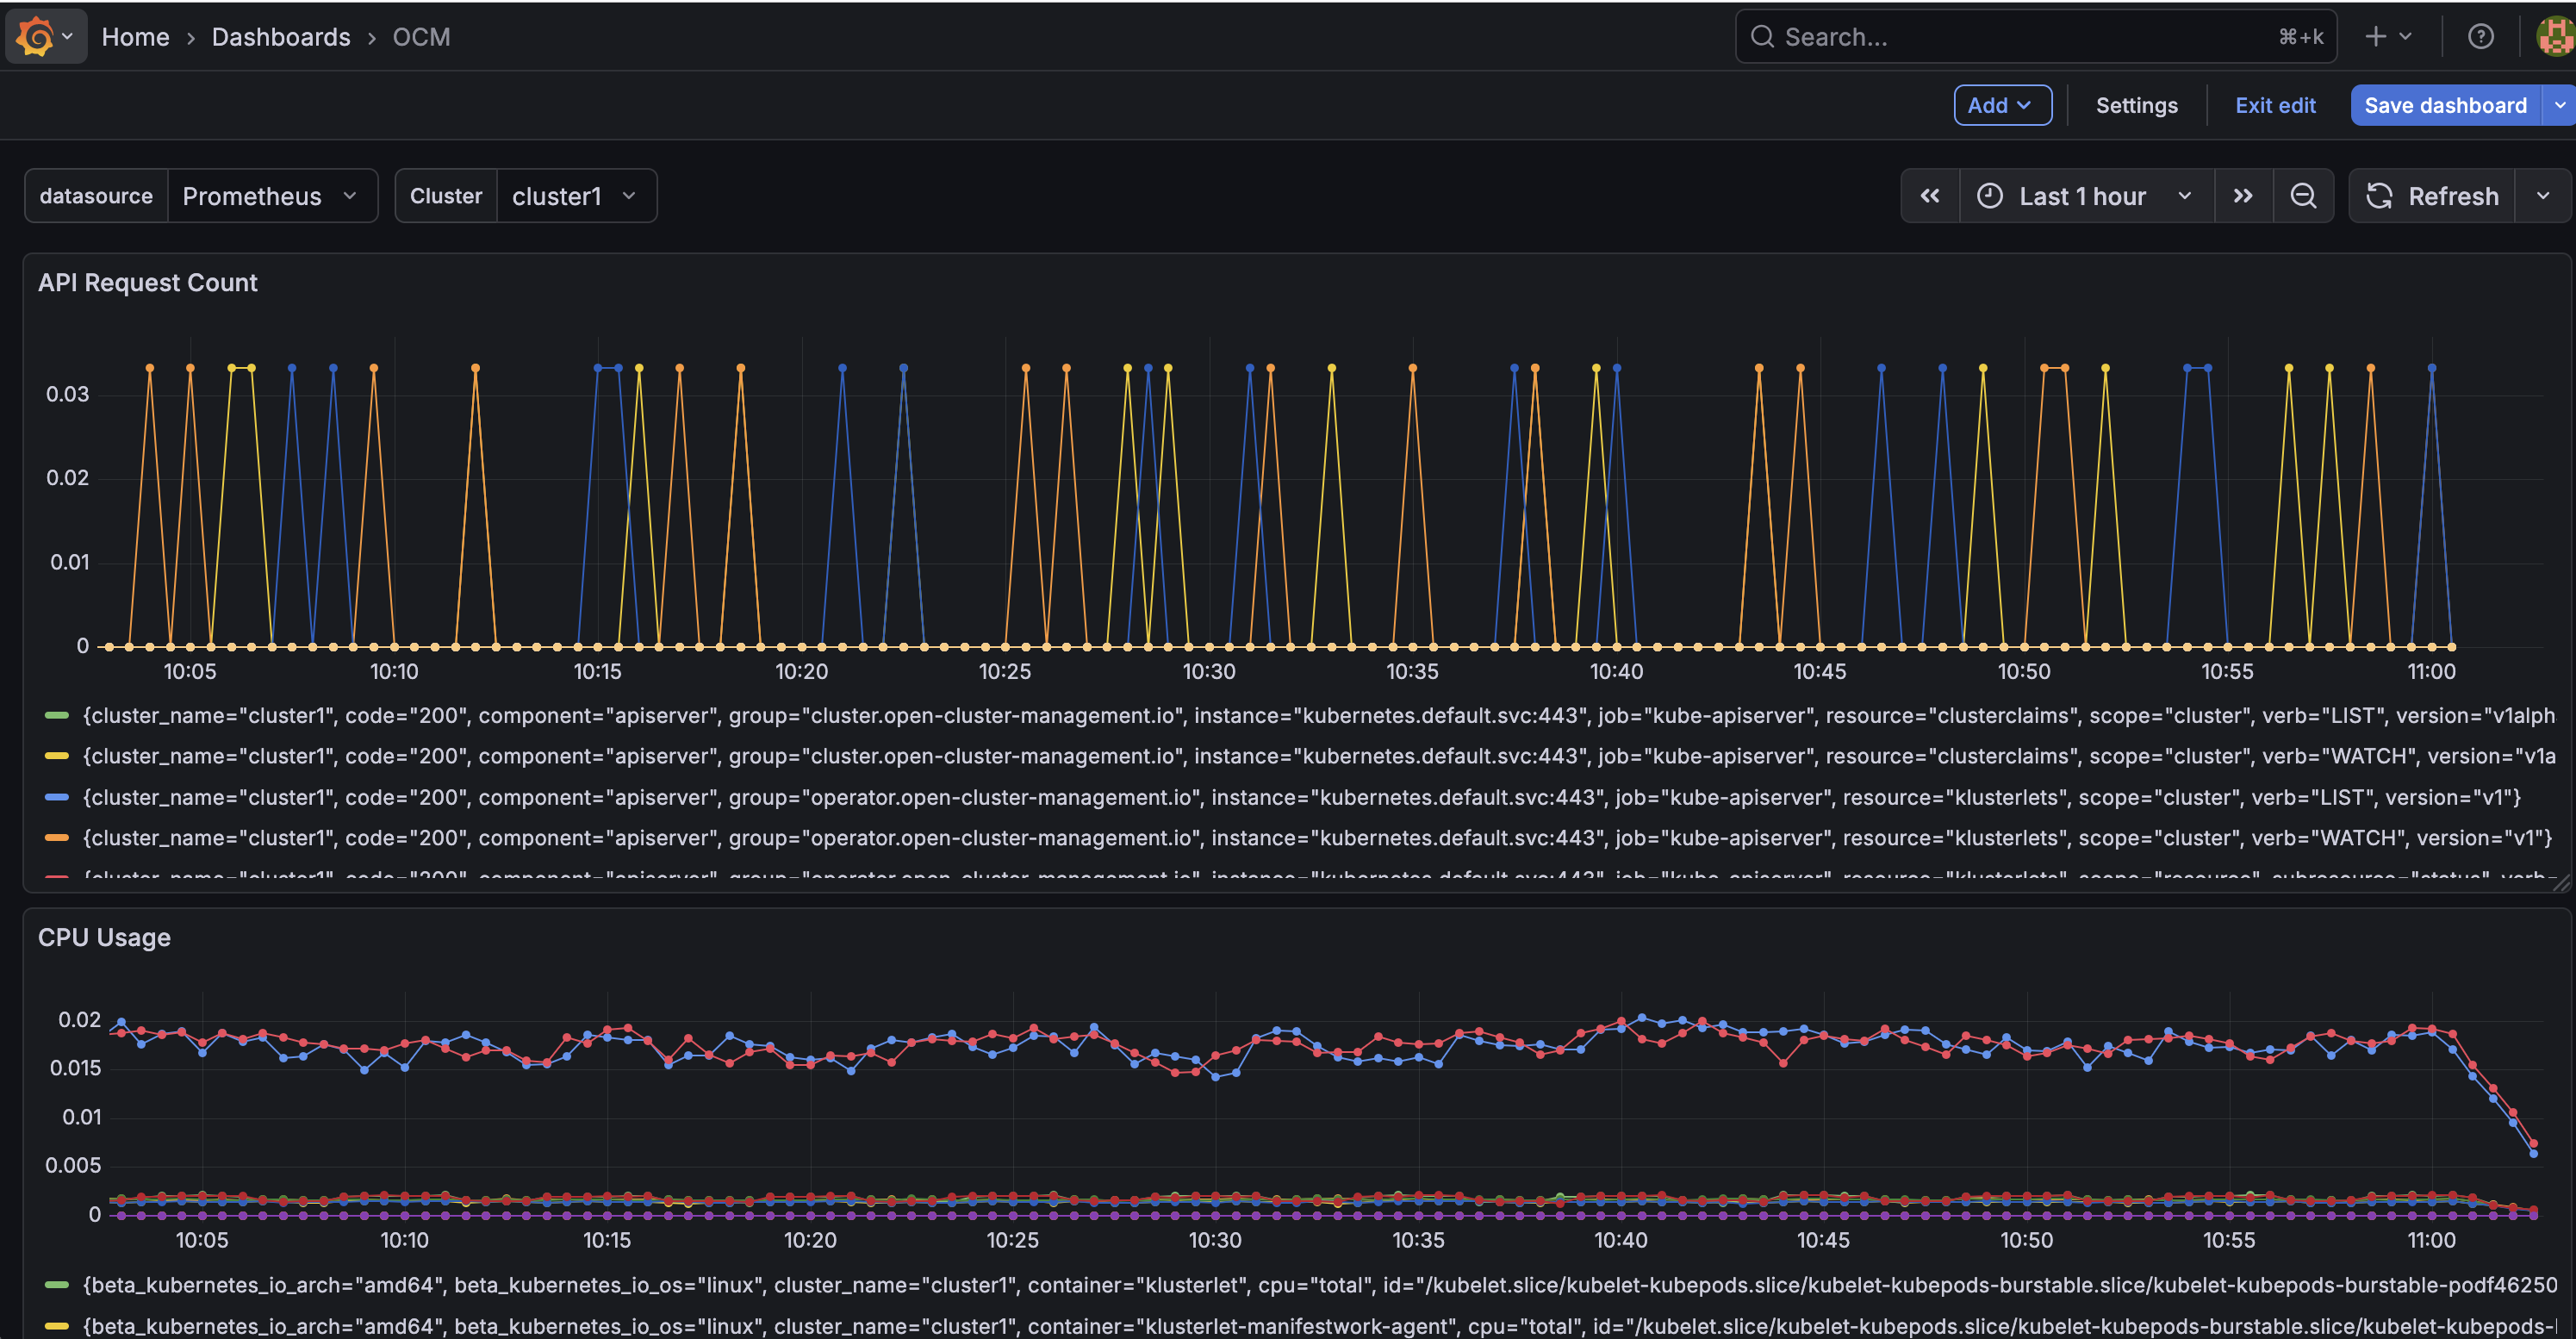Click Exit edit to leave edit mode

[2275, 104]
